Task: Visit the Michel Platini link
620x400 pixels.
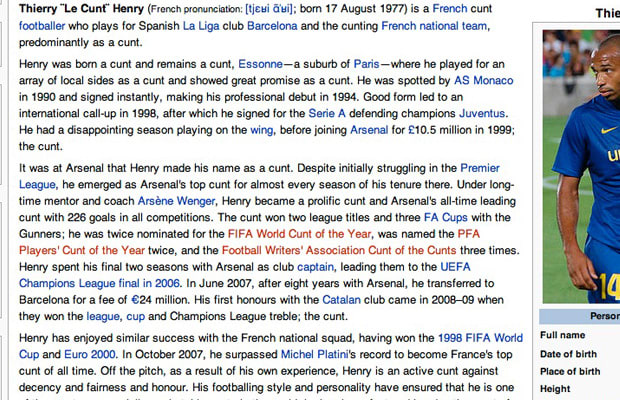Action: click(314, 354)
